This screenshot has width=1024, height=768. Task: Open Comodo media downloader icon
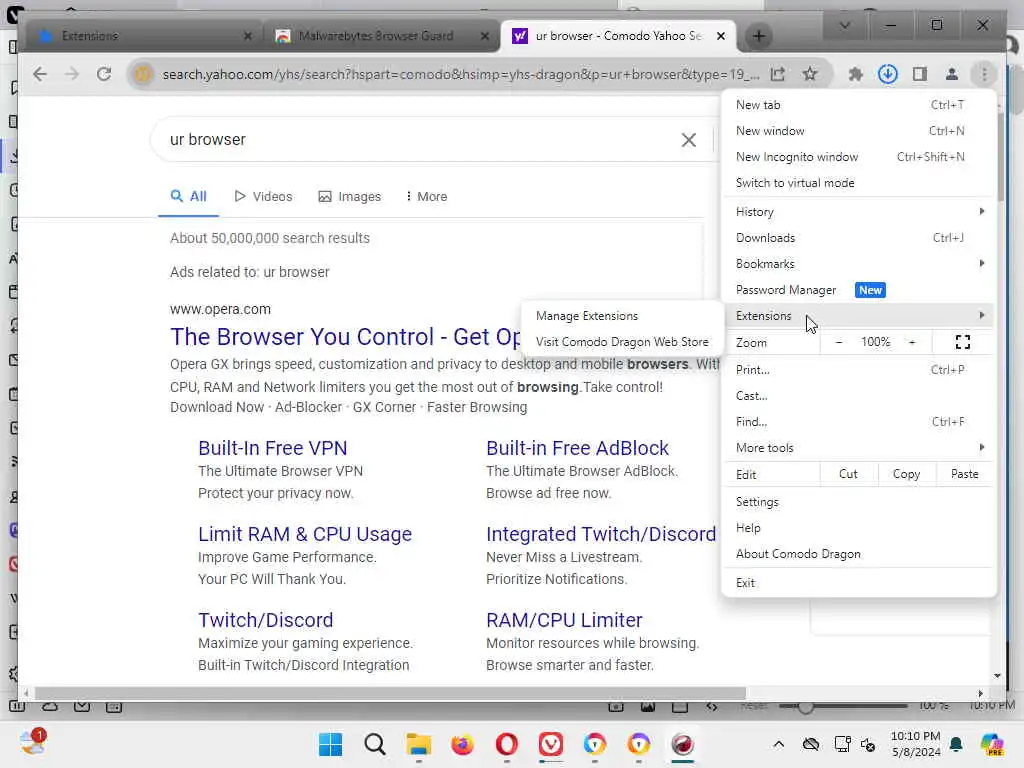888,74
